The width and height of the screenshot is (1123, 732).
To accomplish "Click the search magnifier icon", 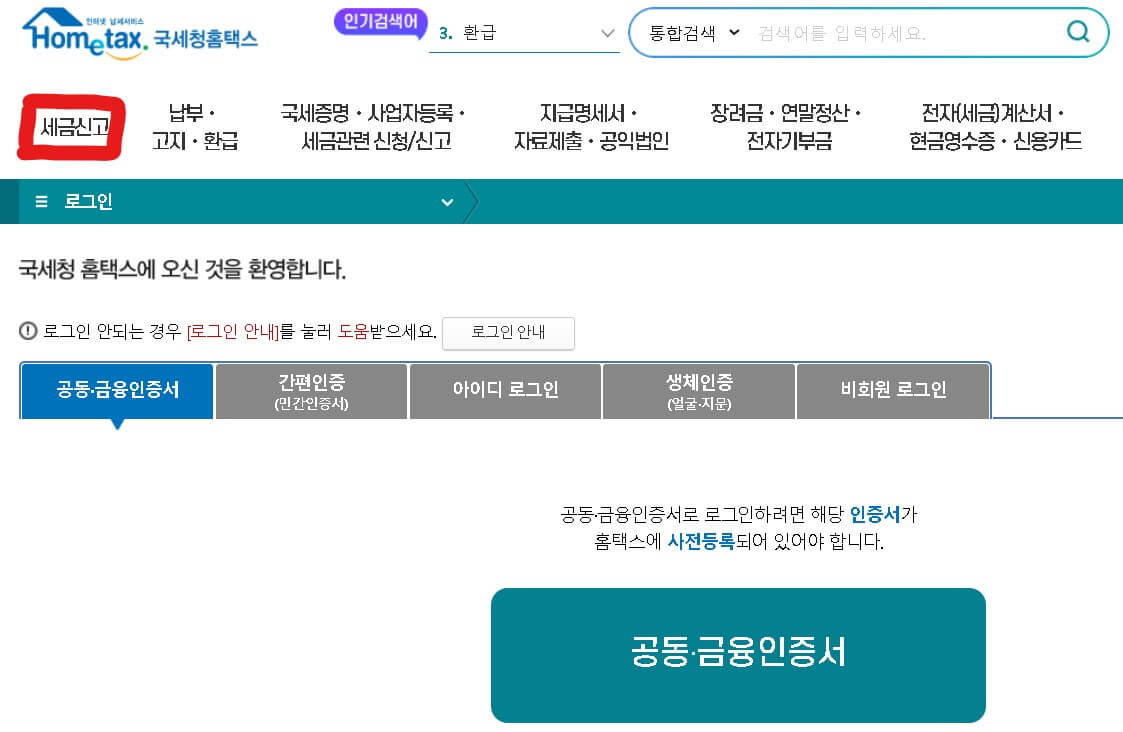I will point(1078,32).
